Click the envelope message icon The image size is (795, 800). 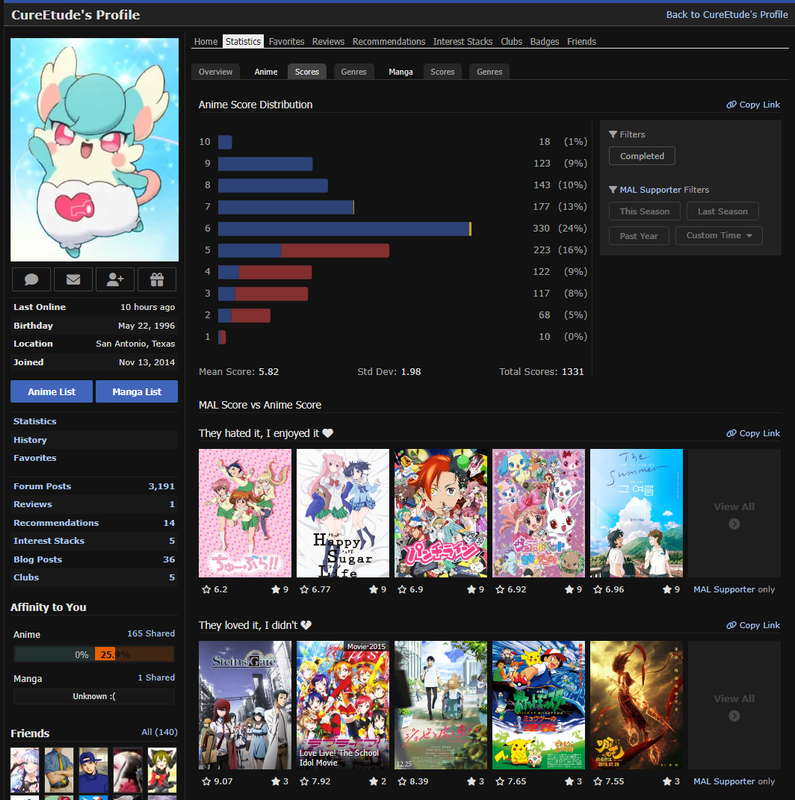tap(73, 280)
